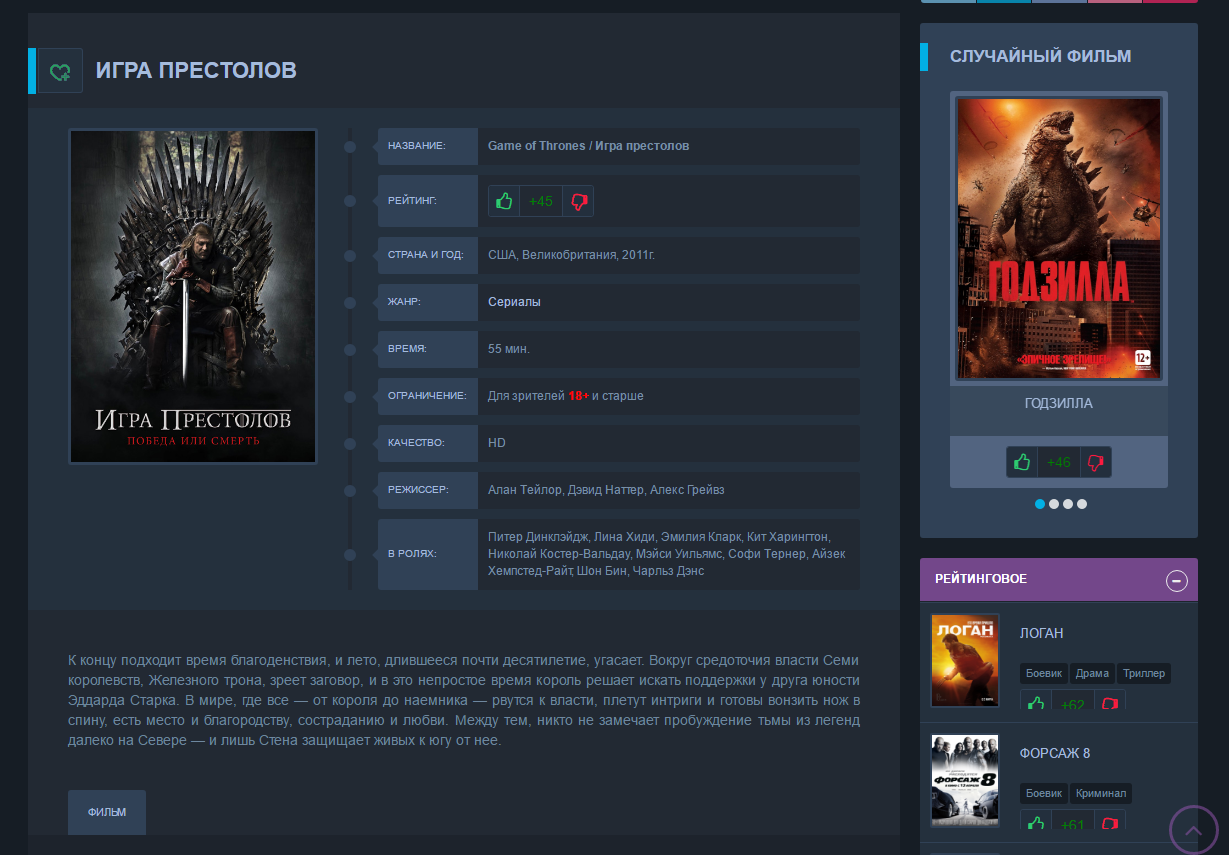The width and height of the screenshot is (1229, 855).
Task: Collapse the Рейтинговое panel
Action: 1177,580
